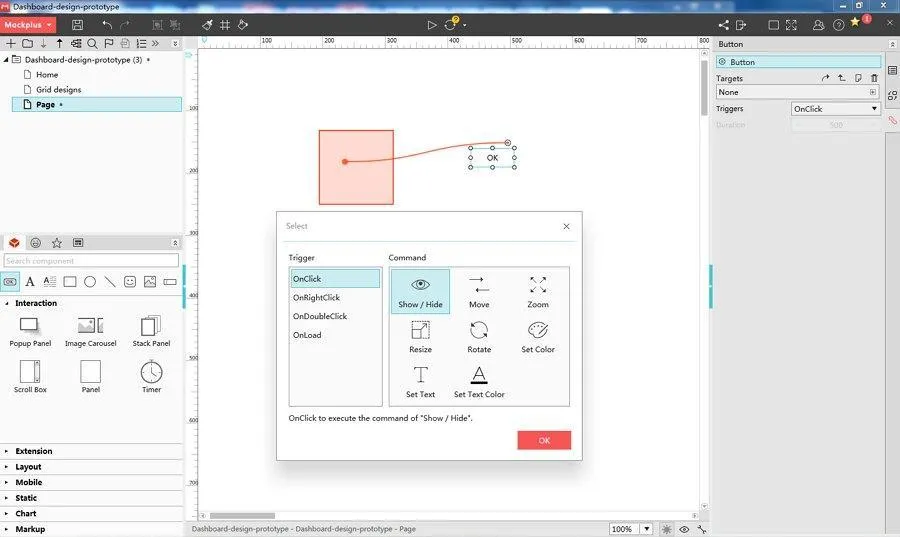
Task: Click the Search component field
Action: (x=91, y=260)
